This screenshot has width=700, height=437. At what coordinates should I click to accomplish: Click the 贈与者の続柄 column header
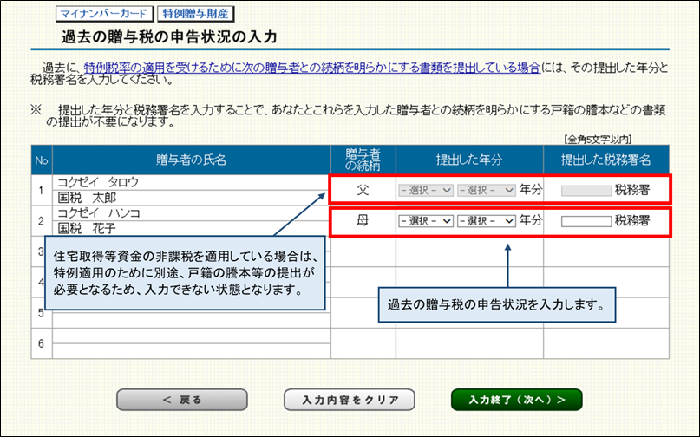pos(363,159)
